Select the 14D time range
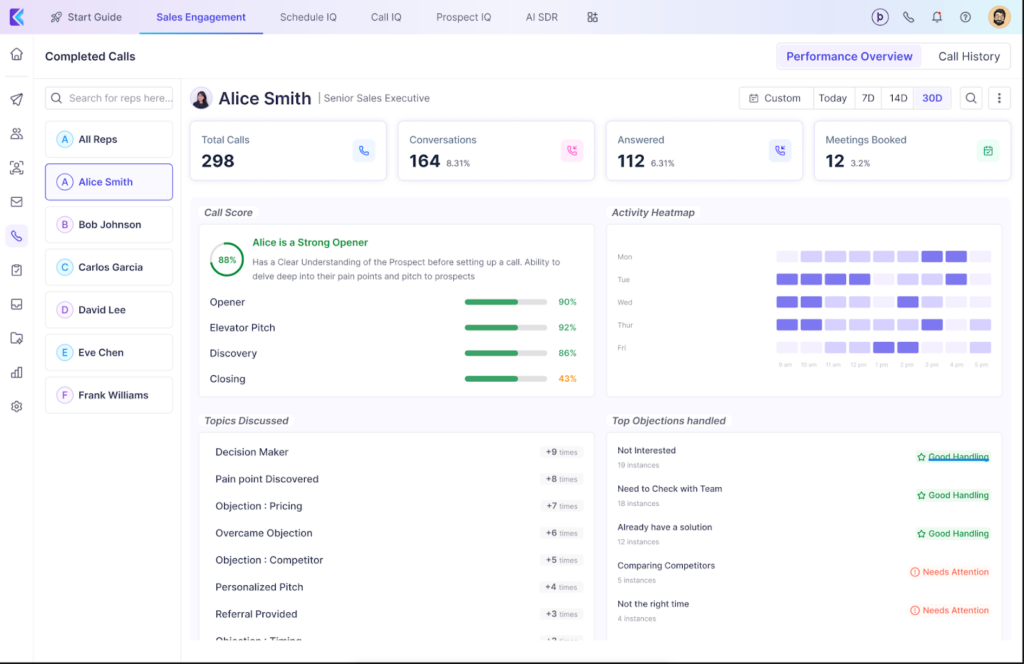 [x=898, y=98]
